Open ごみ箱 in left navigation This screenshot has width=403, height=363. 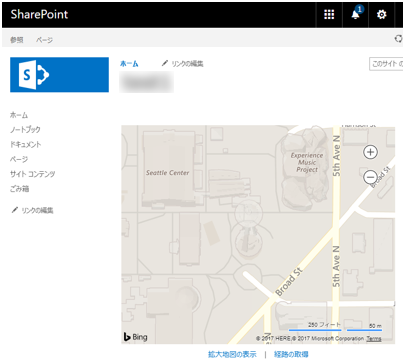tap(19, 189)
